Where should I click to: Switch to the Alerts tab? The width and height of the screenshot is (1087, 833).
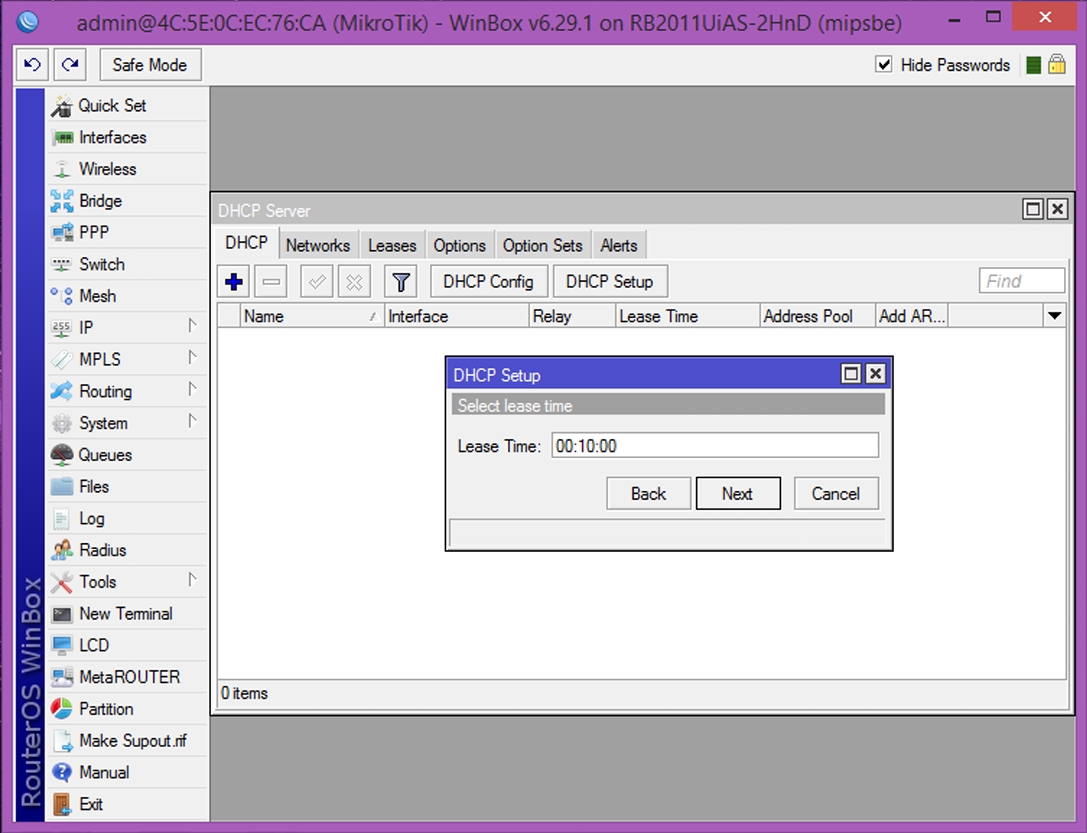(x=619, y=245)
